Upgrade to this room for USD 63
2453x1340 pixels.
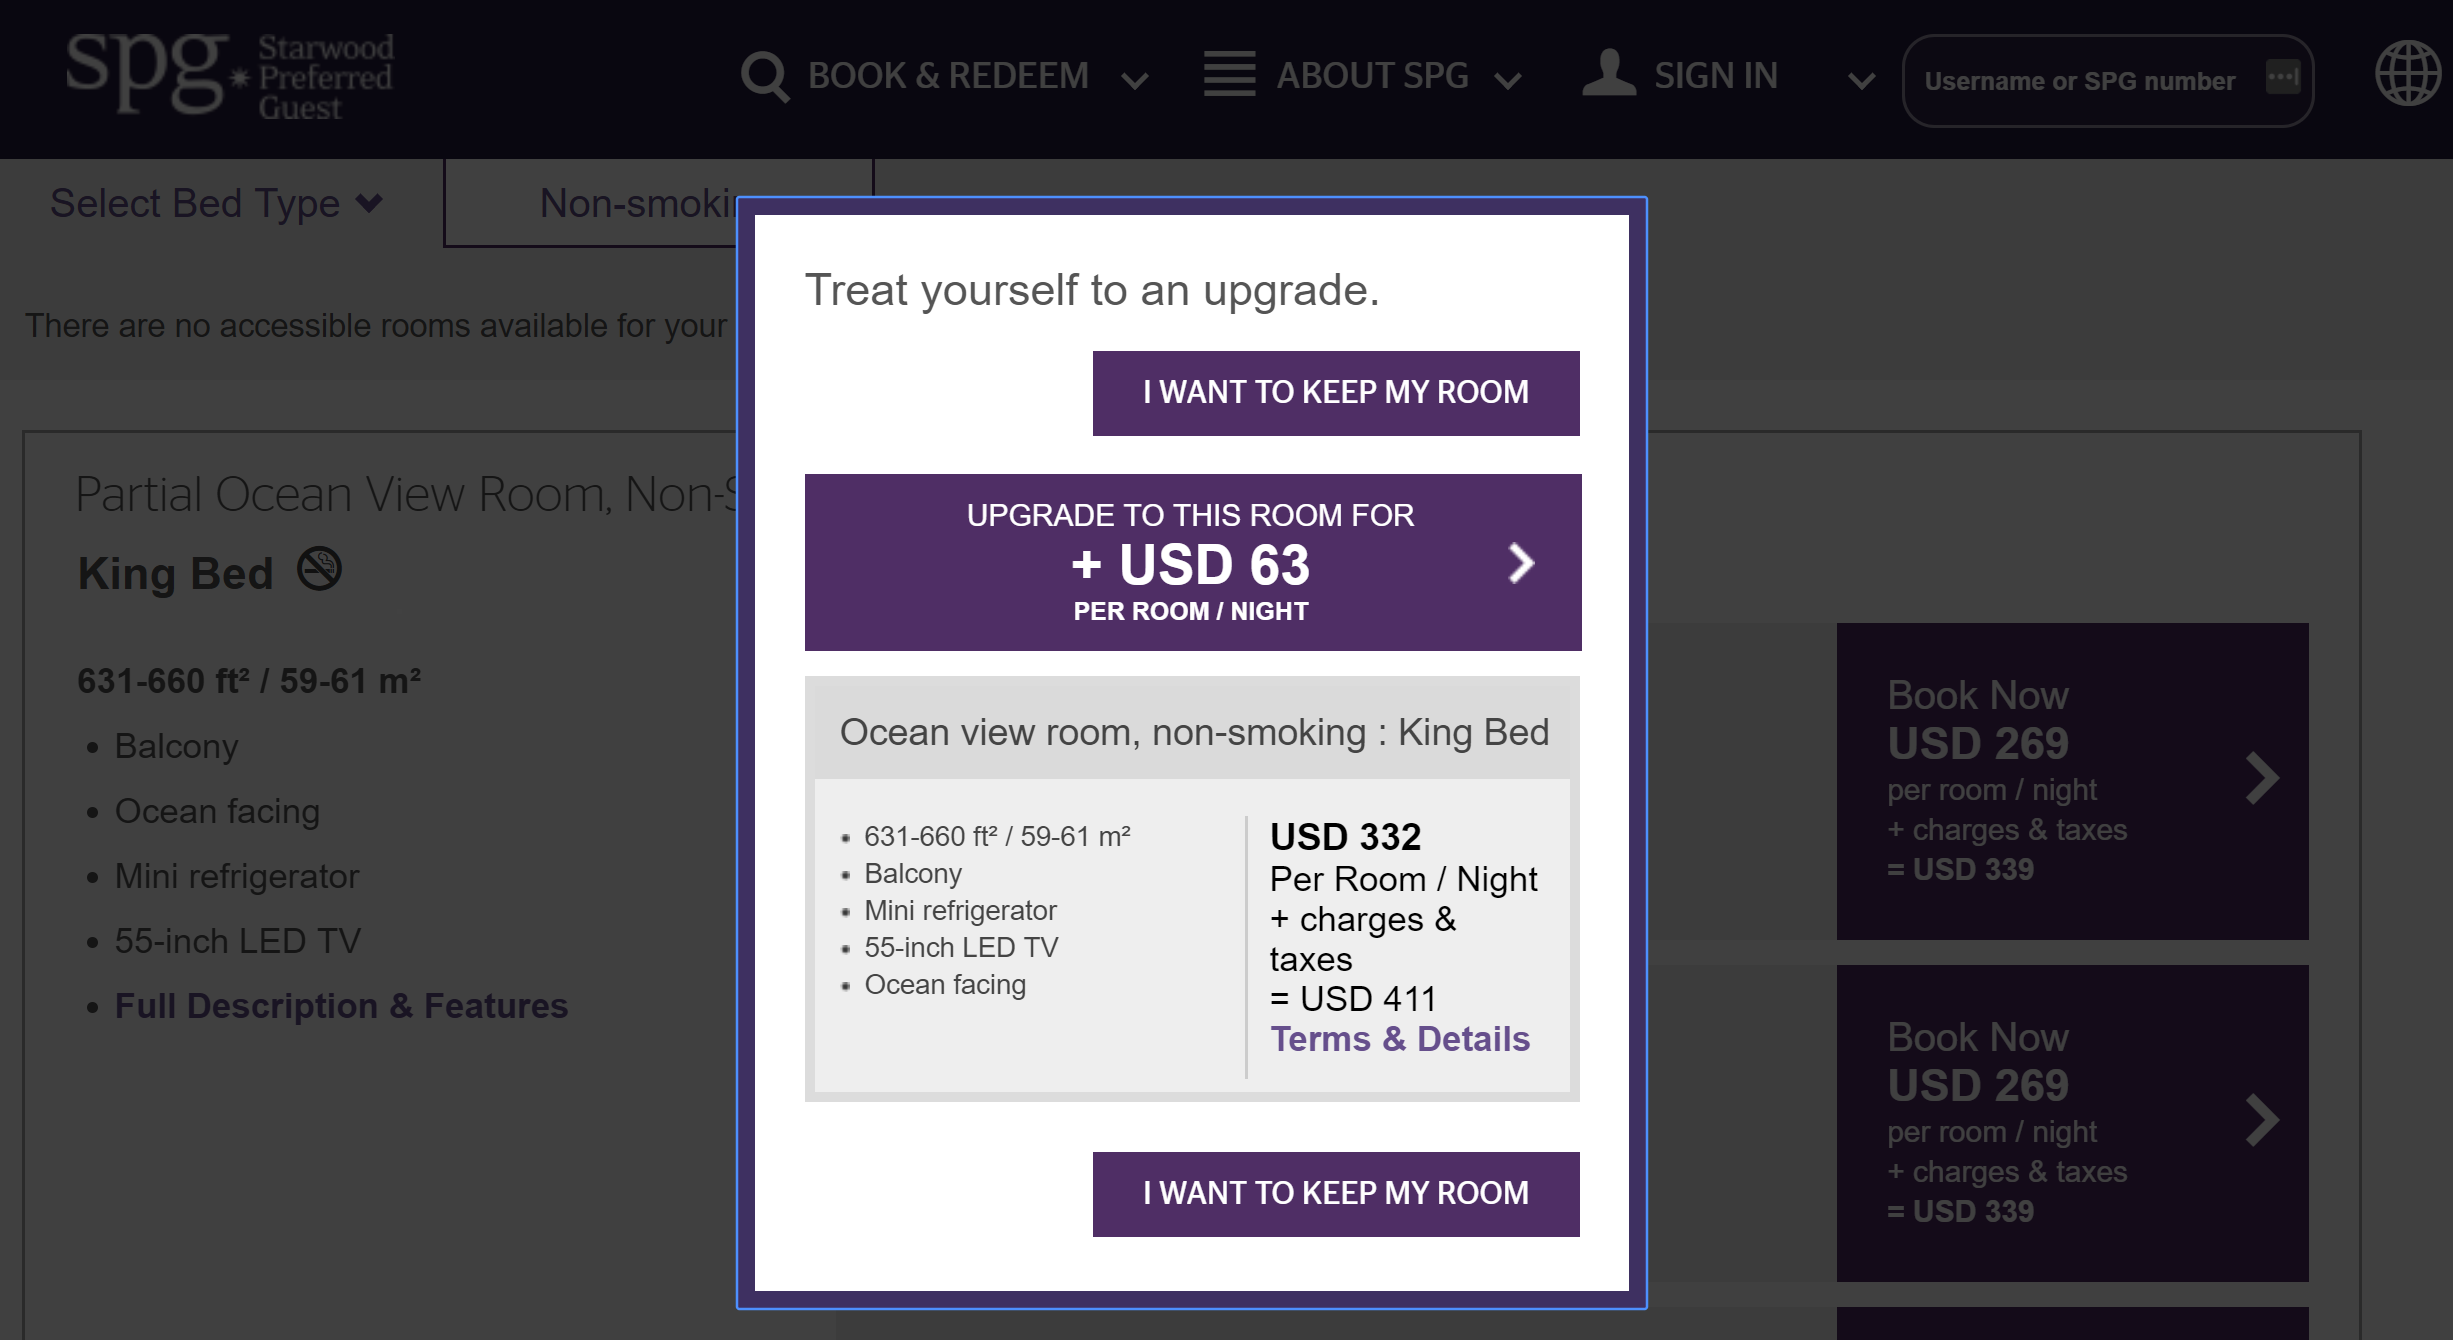point(1190,563)
